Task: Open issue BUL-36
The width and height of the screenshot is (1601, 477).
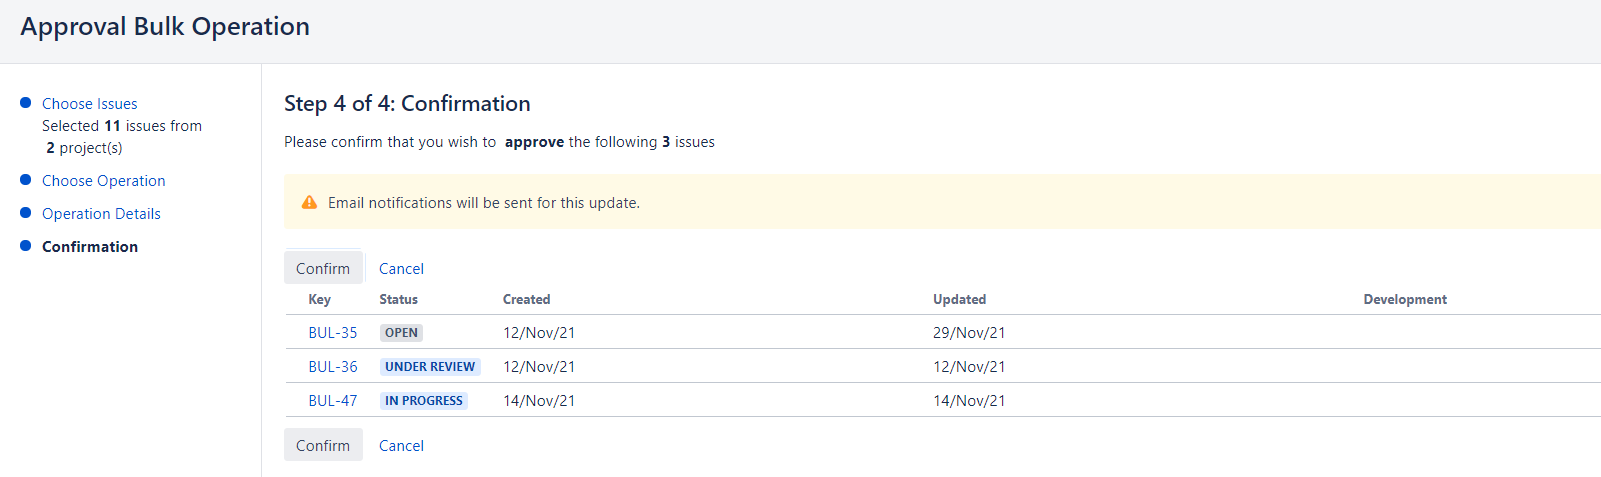Action: coord(333,366)
